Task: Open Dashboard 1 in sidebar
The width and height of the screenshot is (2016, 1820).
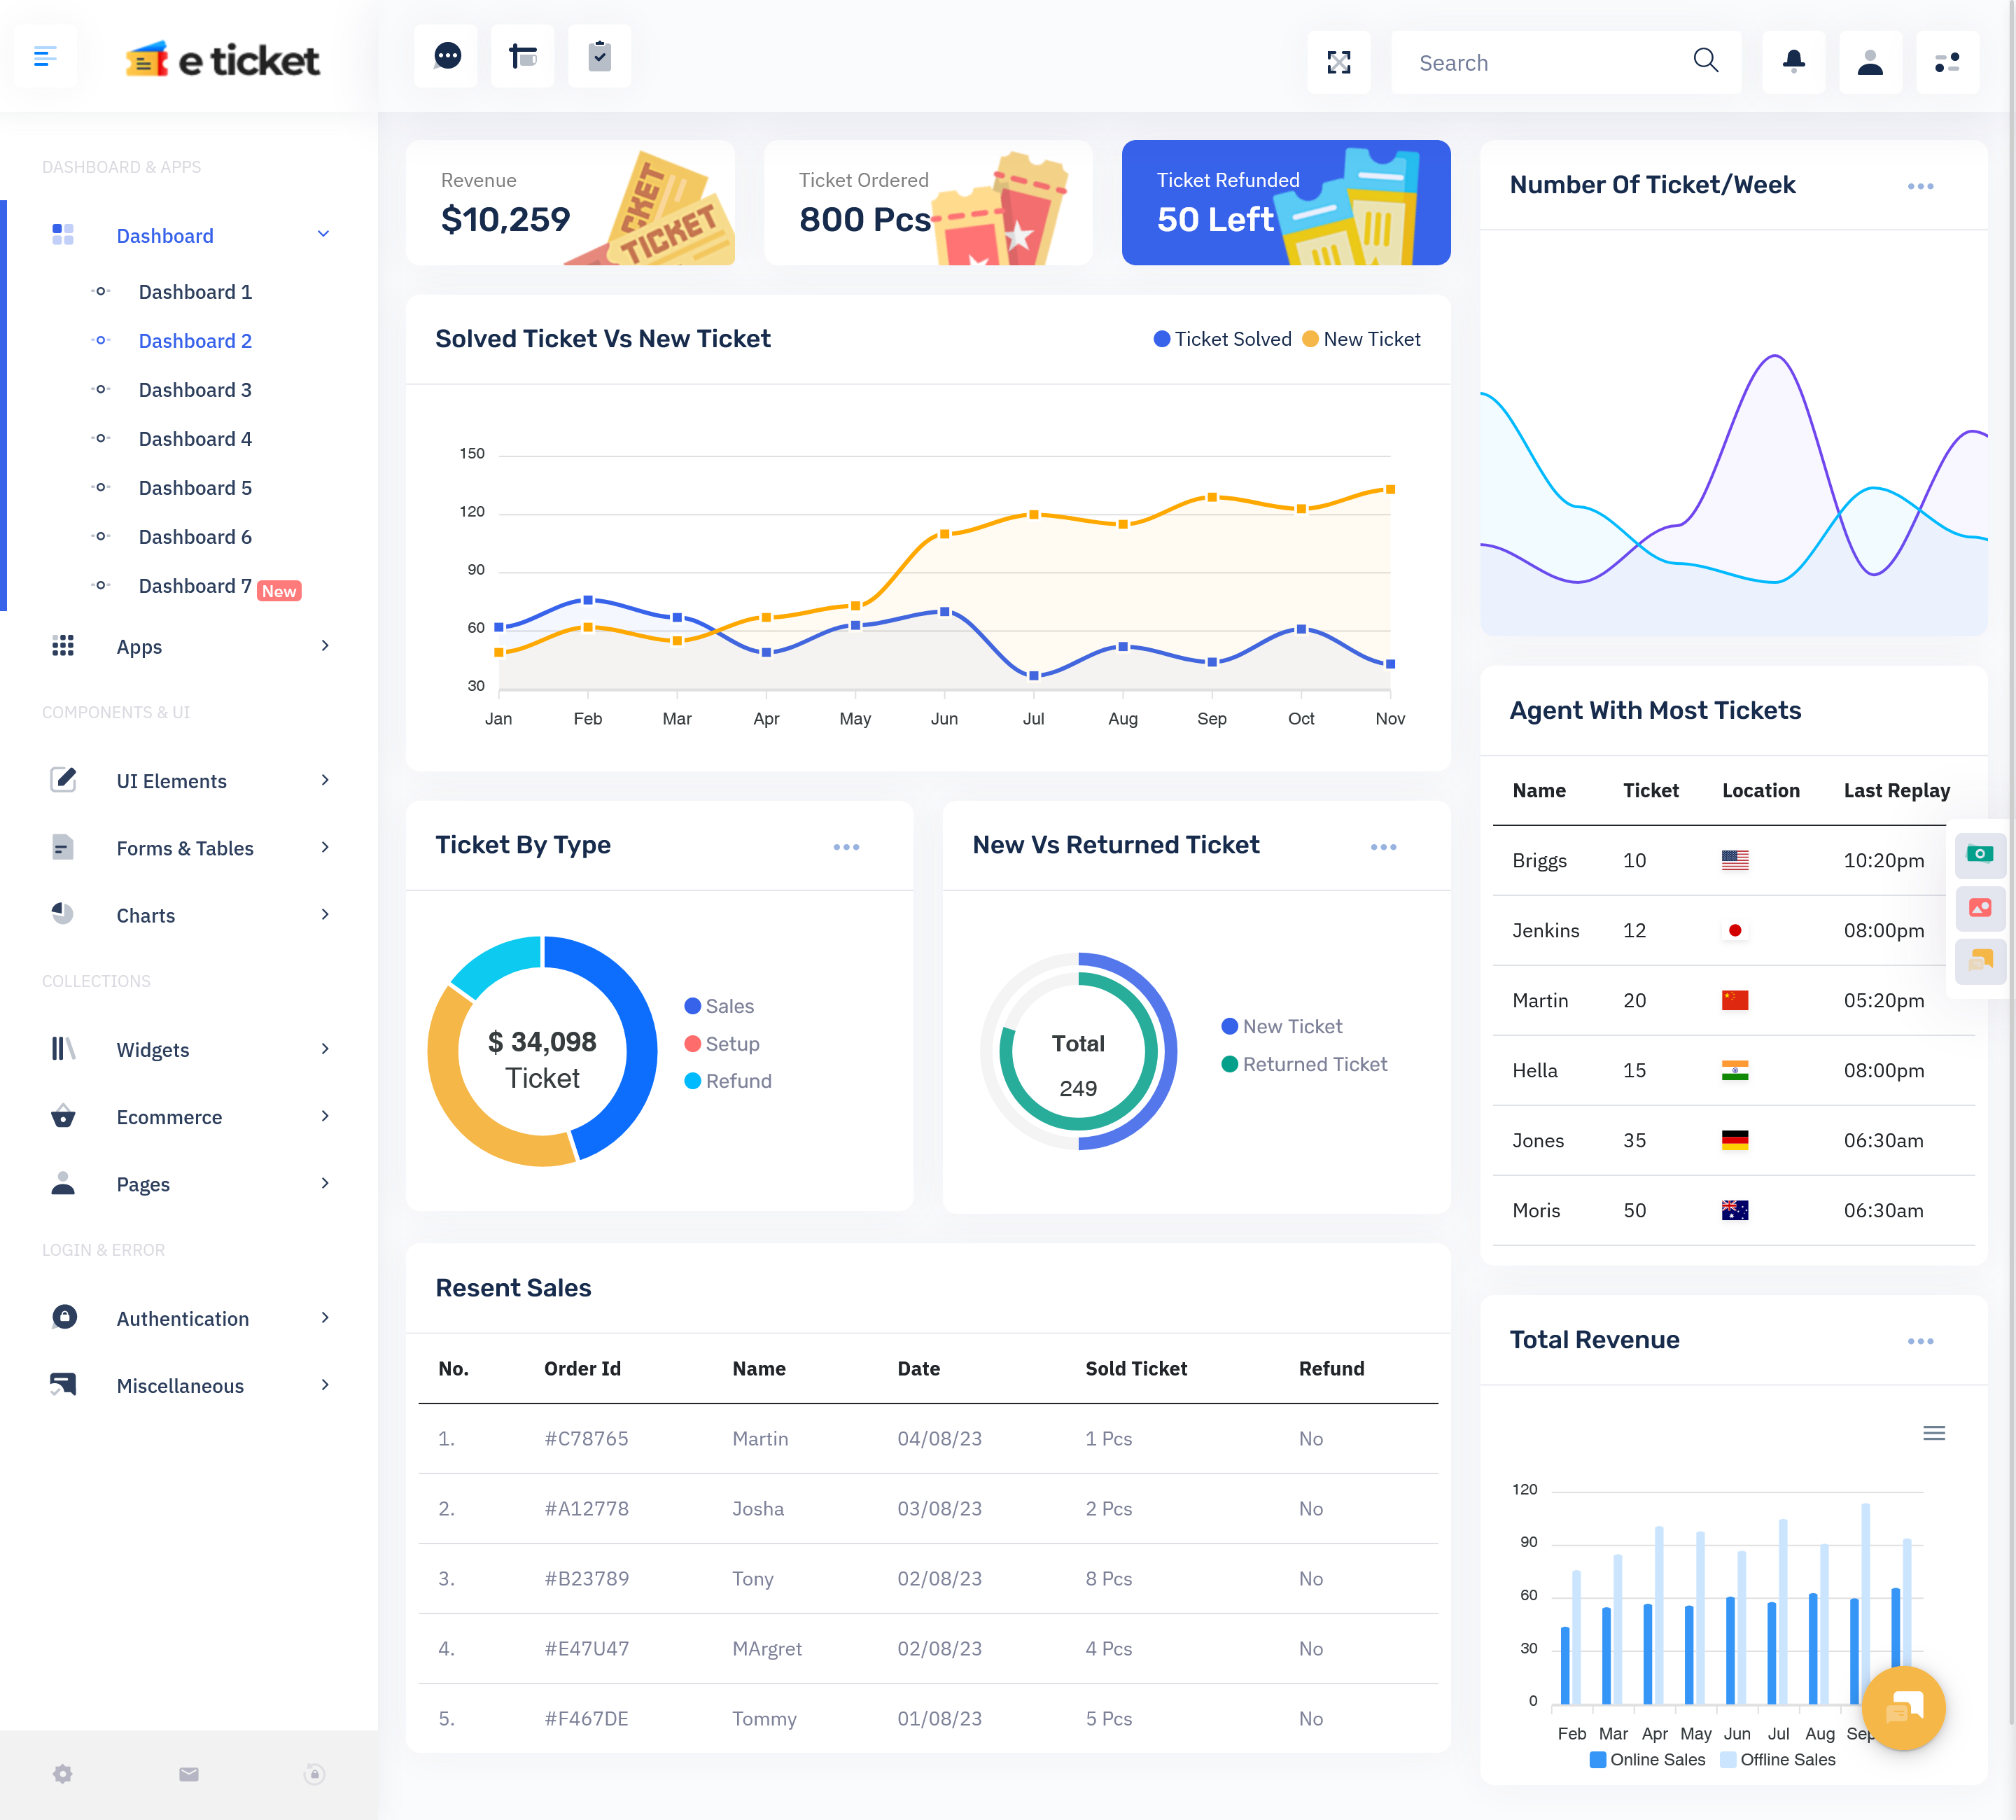Action: click(x=195, y=292)
